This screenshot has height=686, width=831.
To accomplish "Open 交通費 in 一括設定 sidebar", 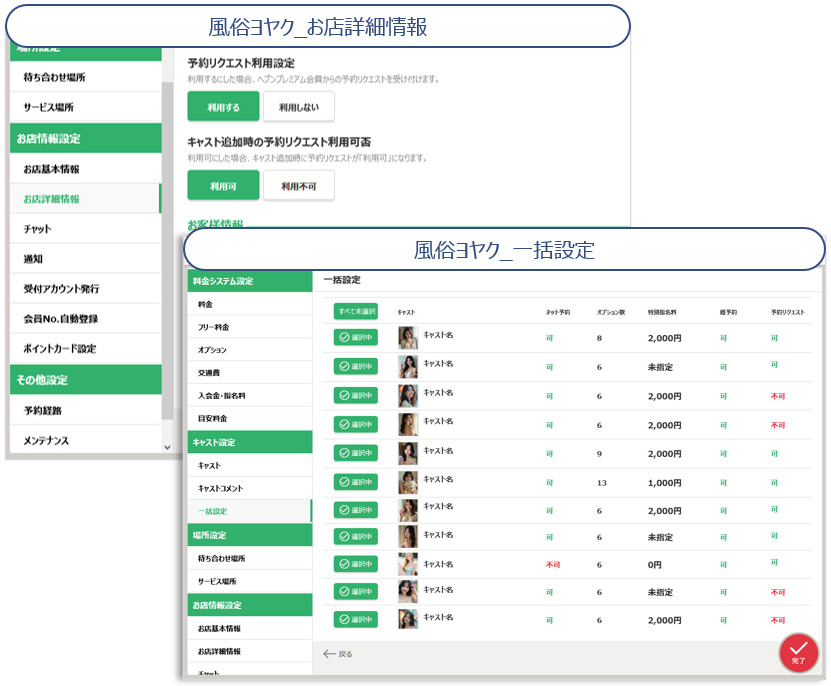I will (x=250, y=373).
